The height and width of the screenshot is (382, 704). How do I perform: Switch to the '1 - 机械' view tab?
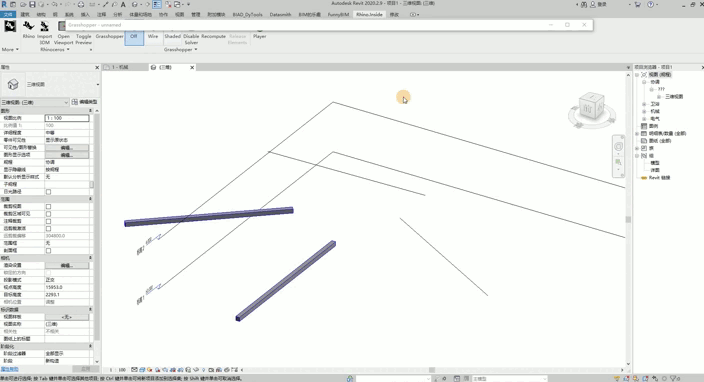coord(120,67)
